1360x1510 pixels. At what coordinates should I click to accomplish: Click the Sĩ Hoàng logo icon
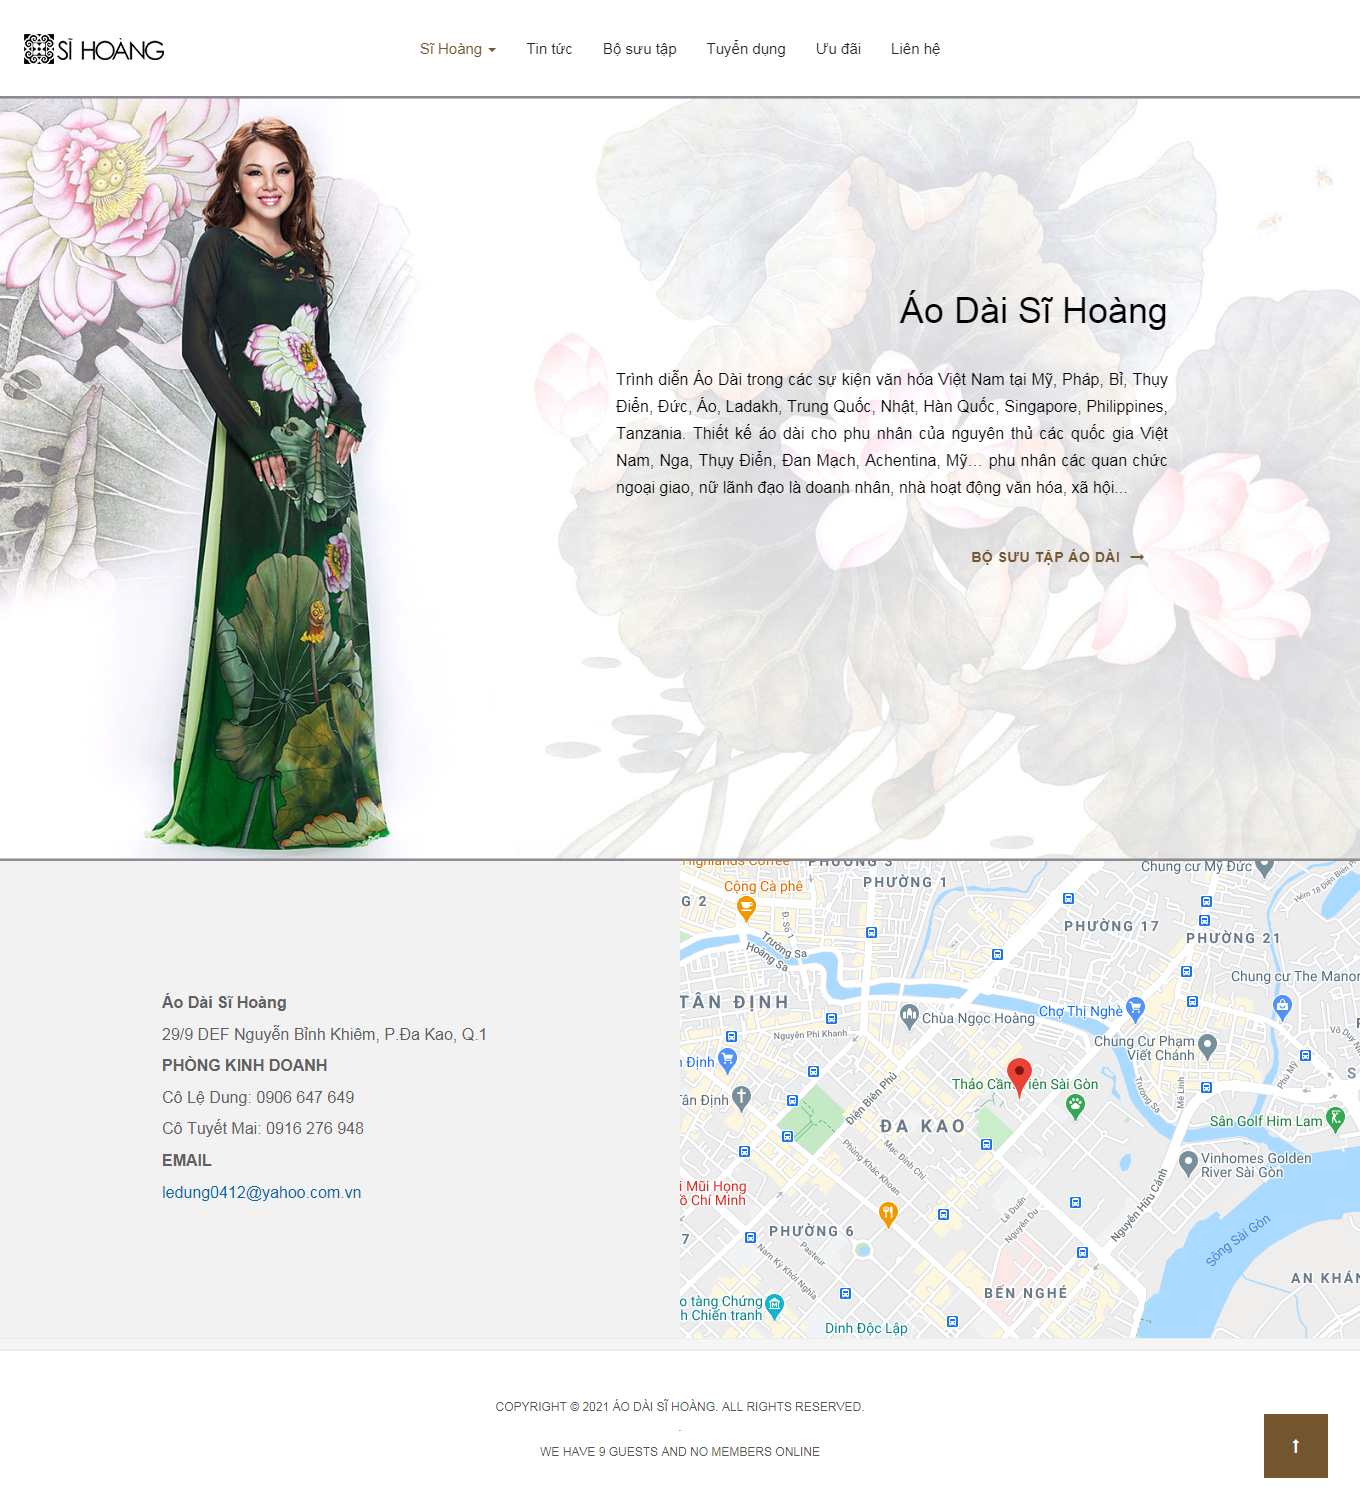click(x=39, y=48)
